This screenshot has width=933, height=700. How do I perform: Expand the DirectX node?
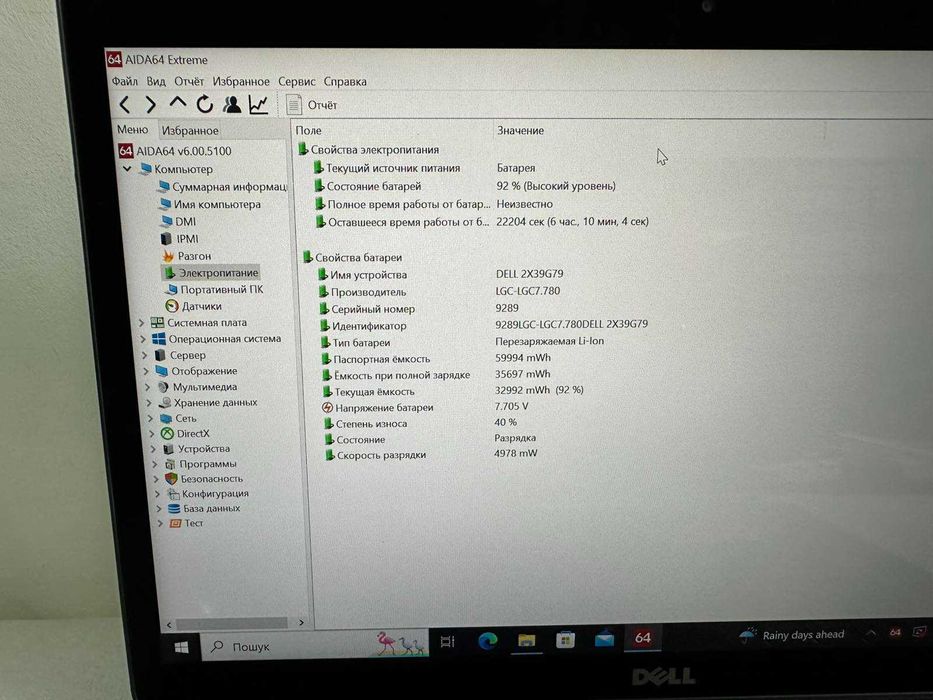(x=152, y=434)
